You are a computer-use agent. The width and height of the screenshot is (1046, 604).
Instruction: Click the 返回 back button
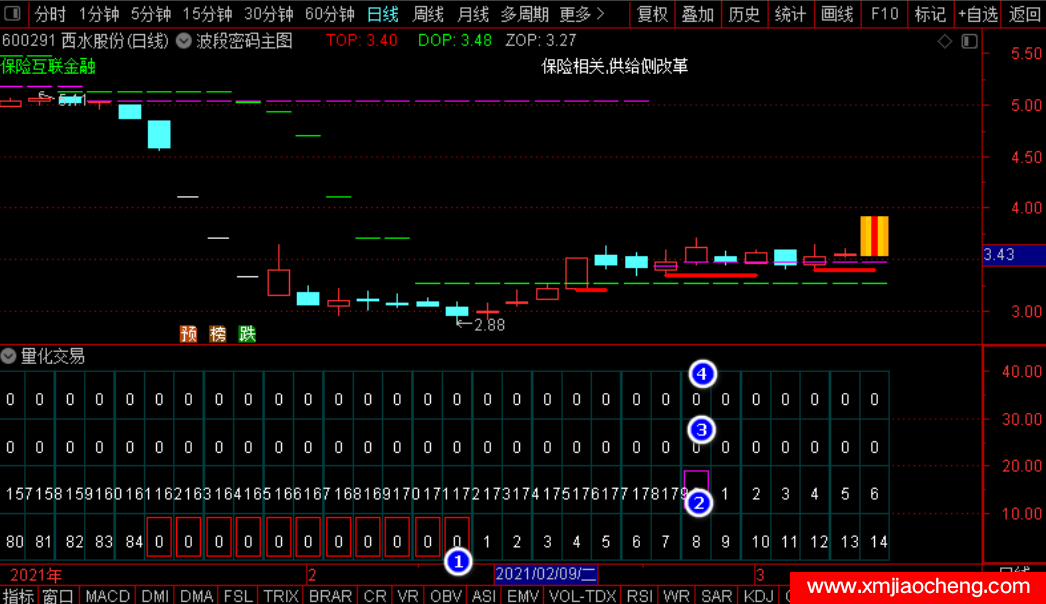tap(1024, 14)
